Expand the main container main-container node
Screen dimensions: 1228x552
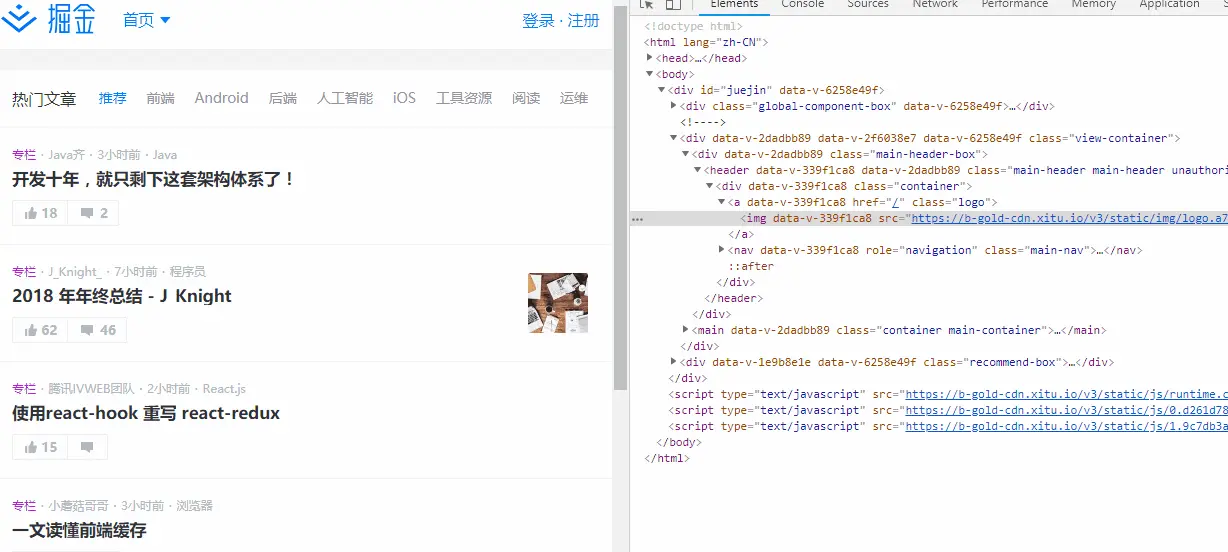coord(686,330)
